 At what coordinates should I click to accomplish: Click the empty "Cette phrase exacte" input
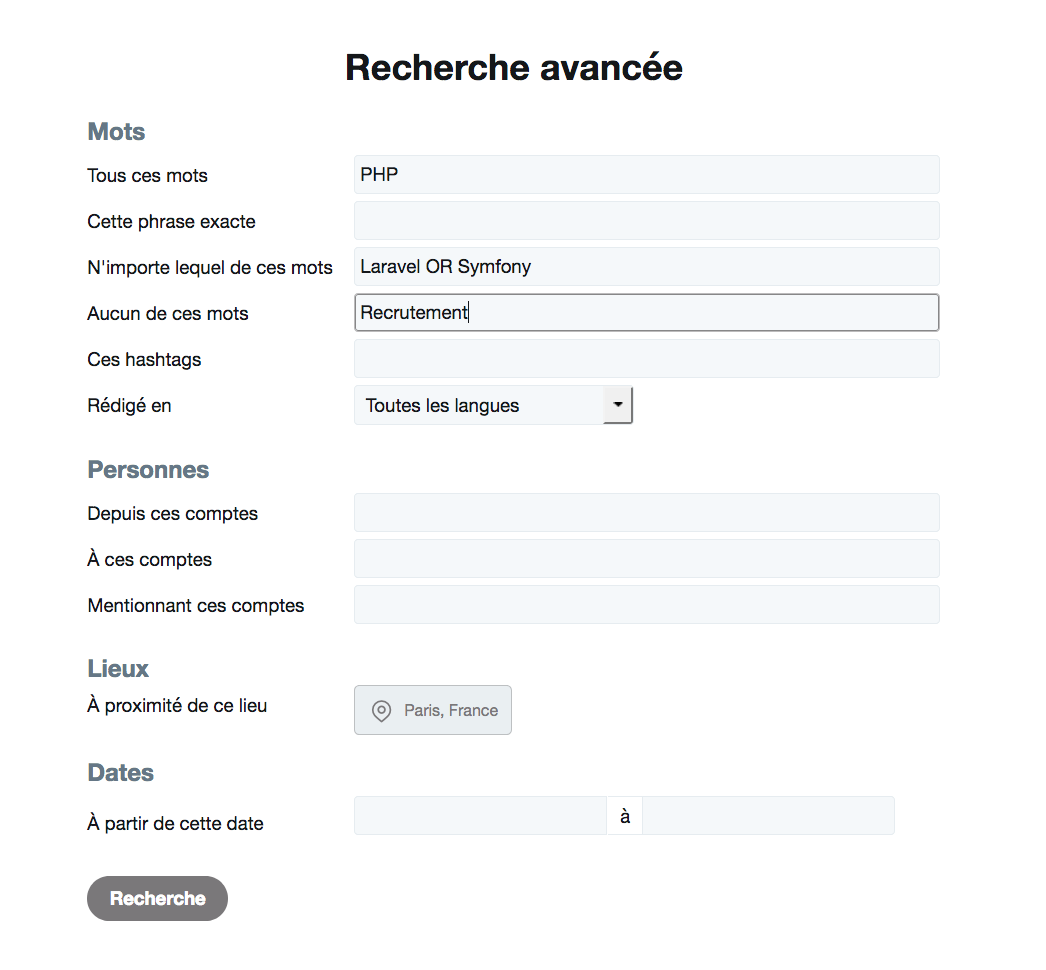646,221
